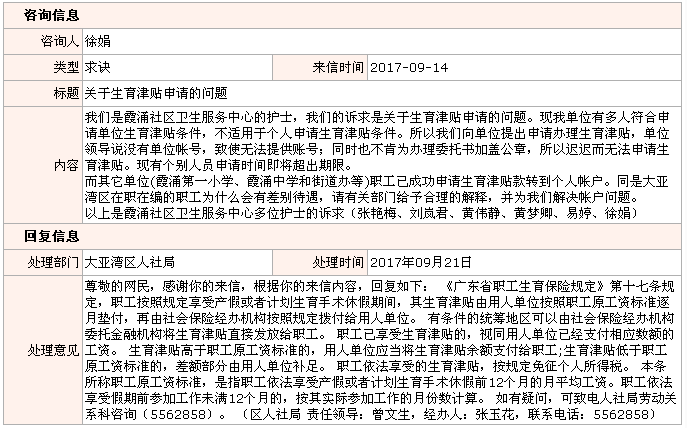Screen dimensions: 687x428
Task: Select the 内容 label cell
Action: tap(43, 165)
